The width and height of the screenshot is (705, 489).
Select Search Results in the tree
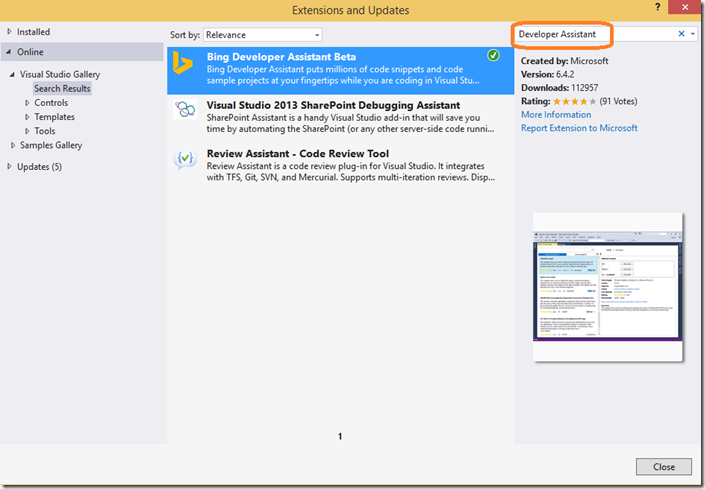coord(62,89)
